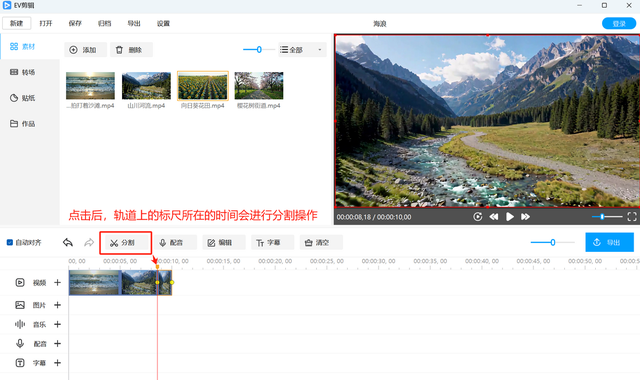Add an item to the 图片 track
640x380 pixels.
[58, 305]
